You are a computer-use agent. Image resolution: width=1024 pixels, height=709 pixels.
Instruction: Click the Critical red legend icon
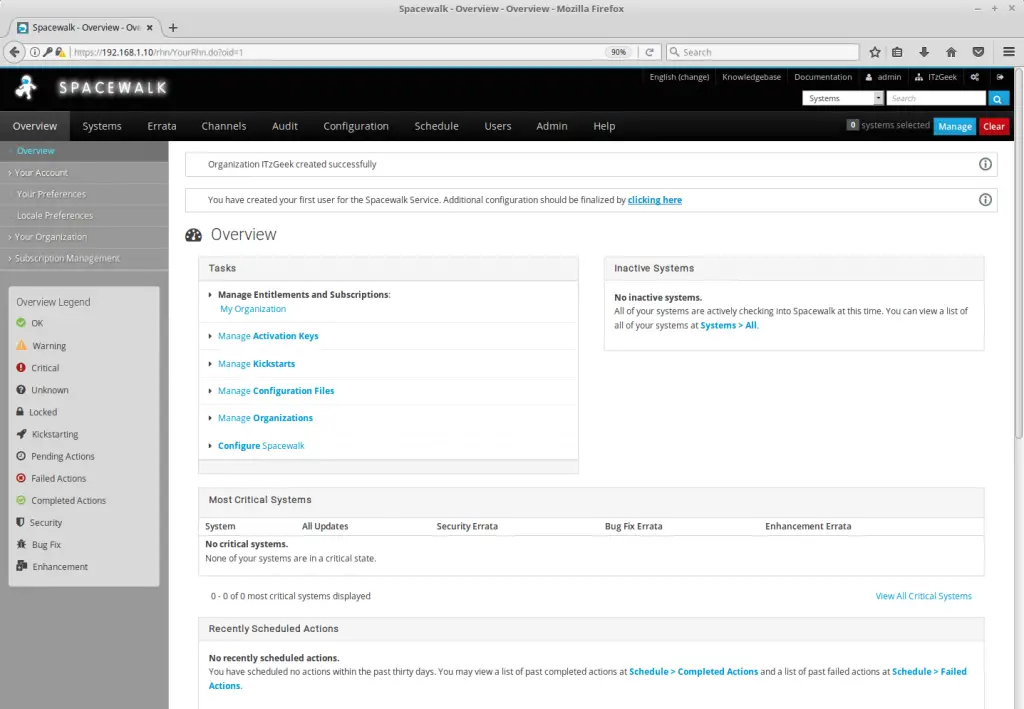pyautogui.click(x=21, y=368)
